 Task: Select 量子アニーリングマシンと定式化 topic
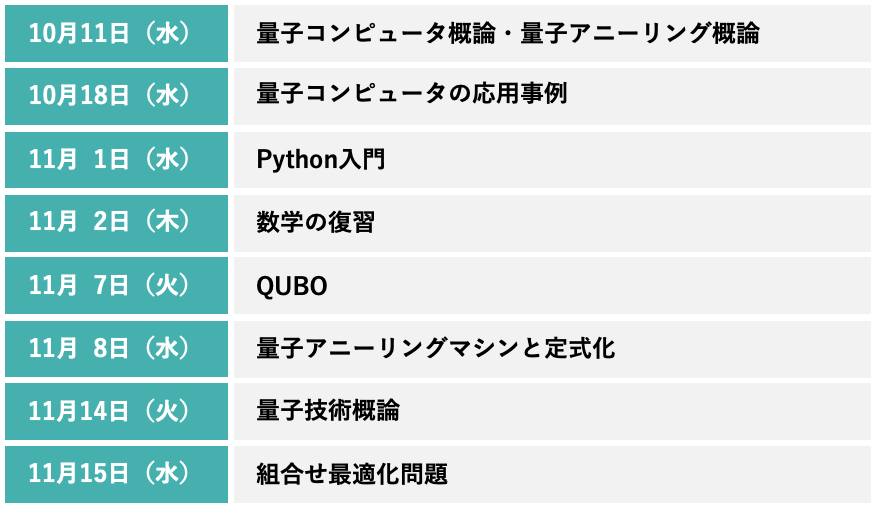pyautogui.click(x=436, y=348)
